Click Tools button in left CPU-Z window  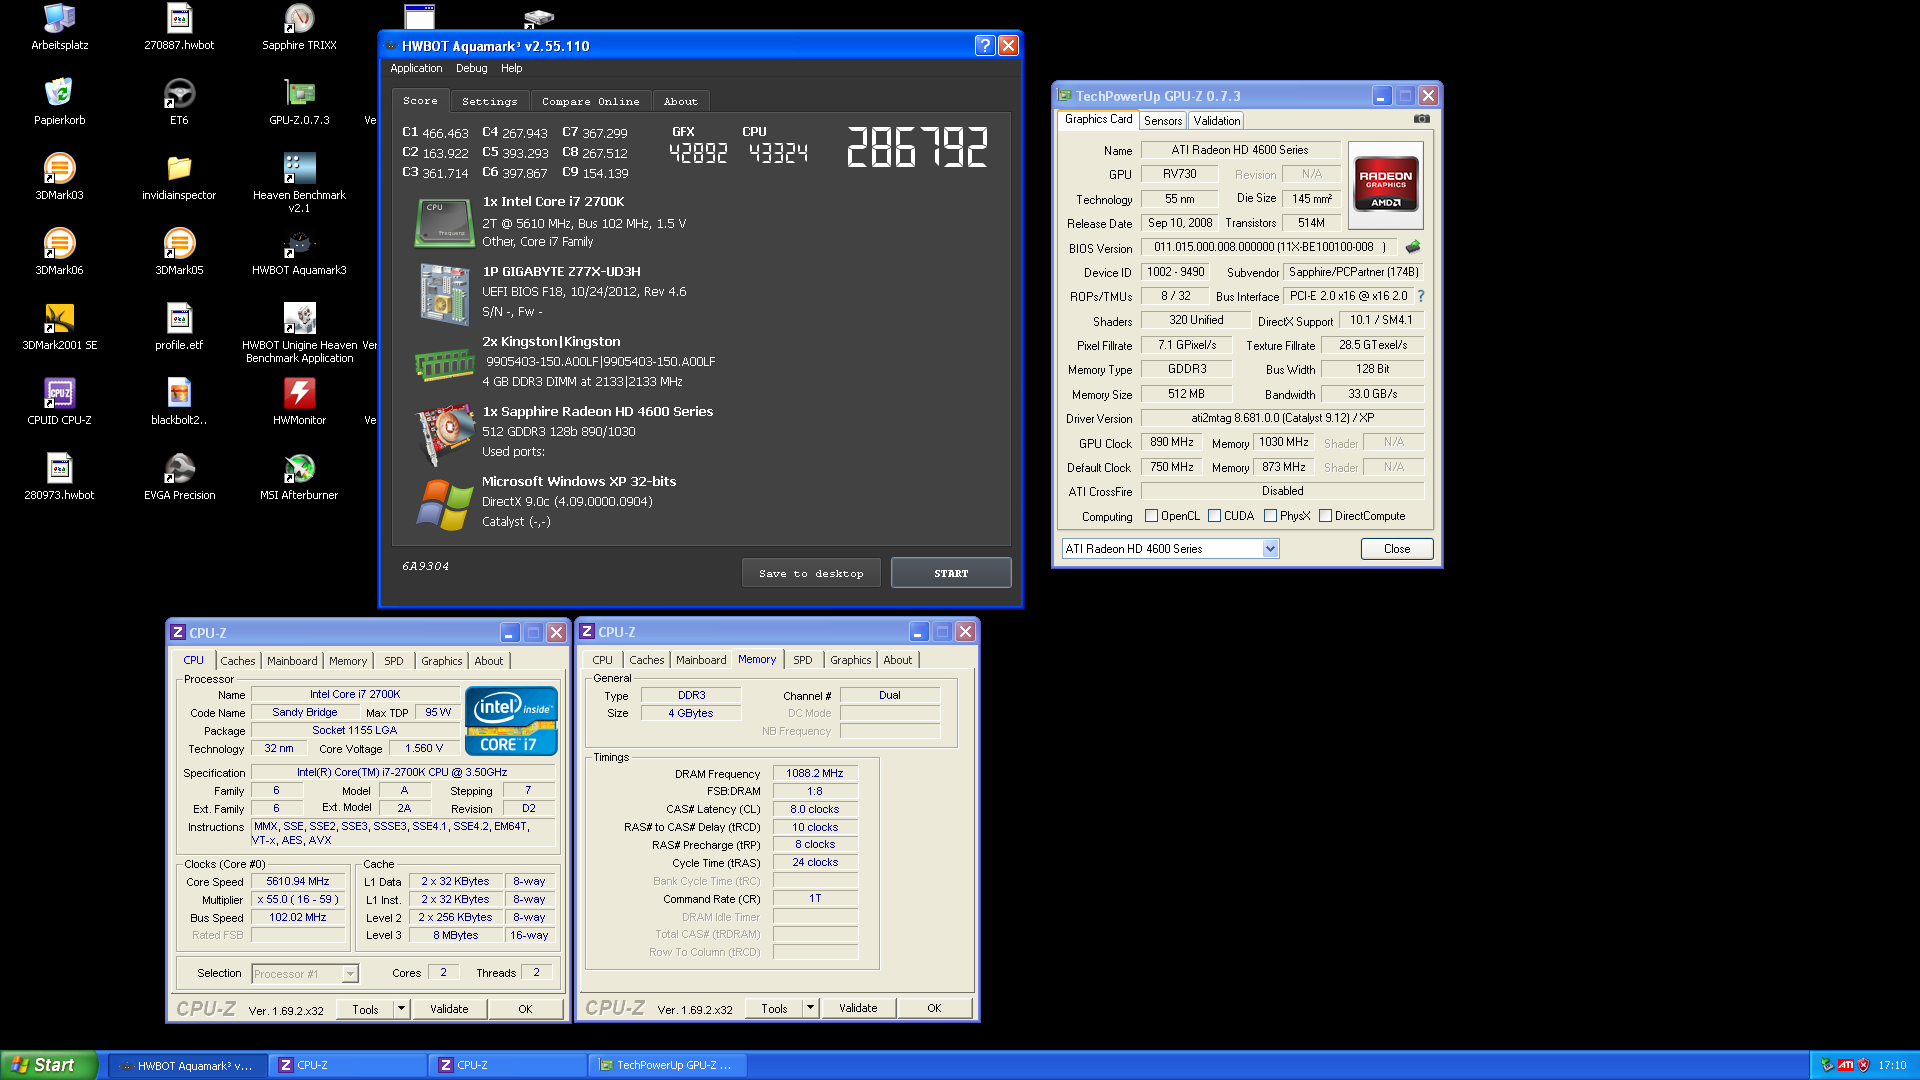pyautogui.click(x=366, y=1009)
